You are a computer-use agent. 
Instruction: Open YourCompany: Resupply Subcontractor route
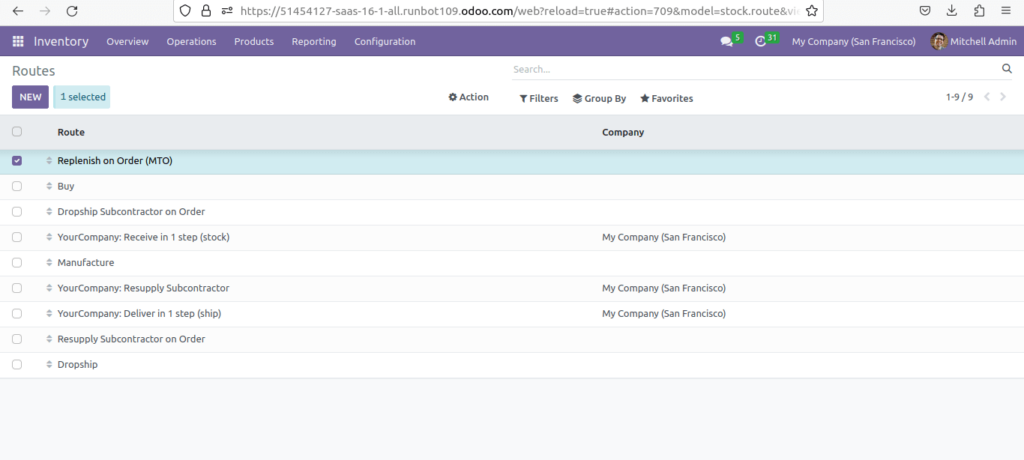pos(143,288)
